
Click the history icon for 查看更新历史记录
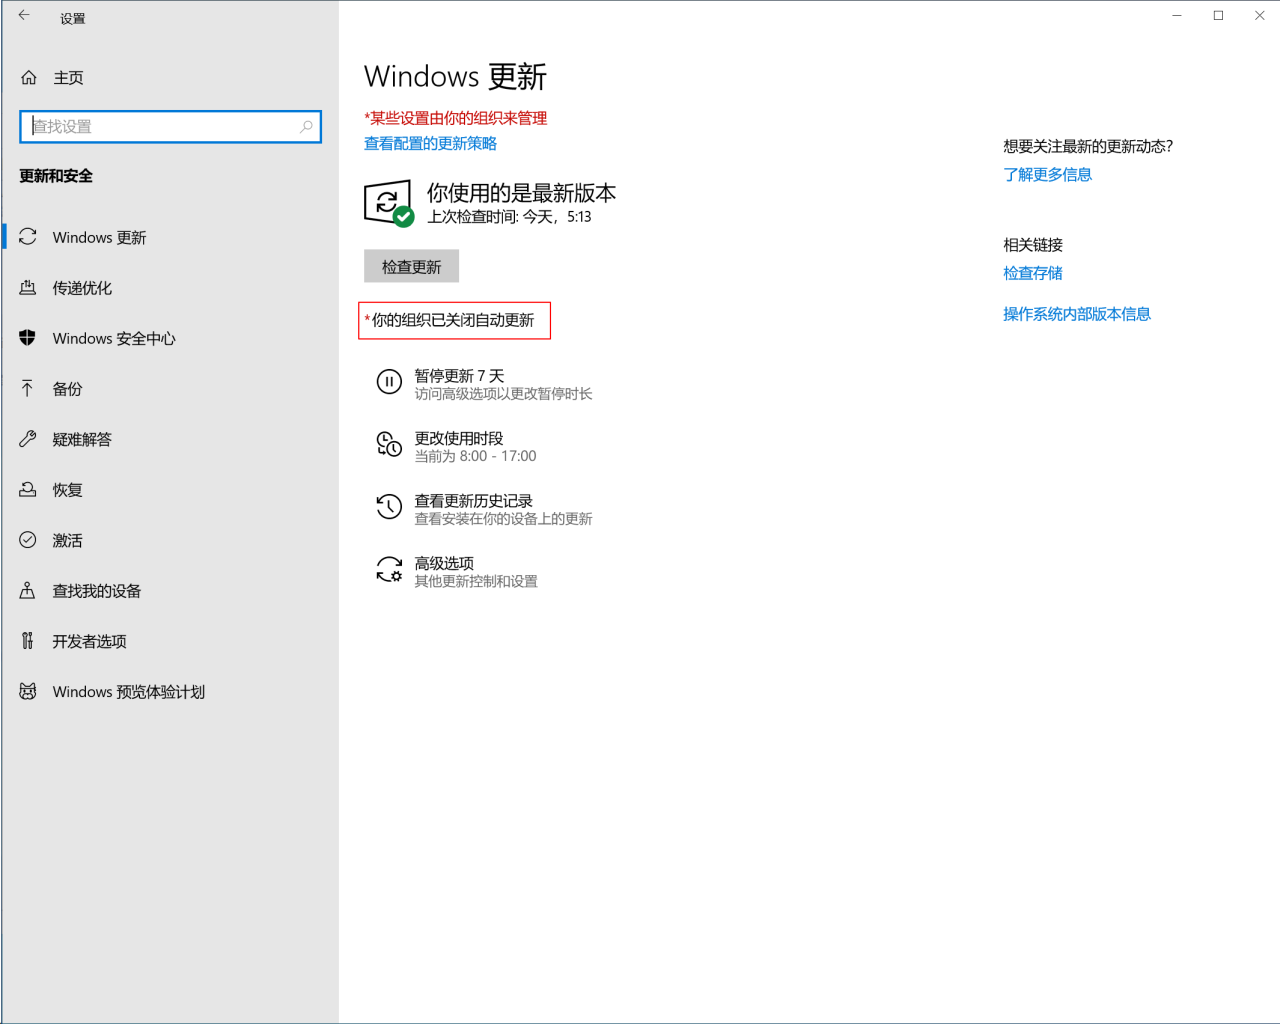point(389,507)
